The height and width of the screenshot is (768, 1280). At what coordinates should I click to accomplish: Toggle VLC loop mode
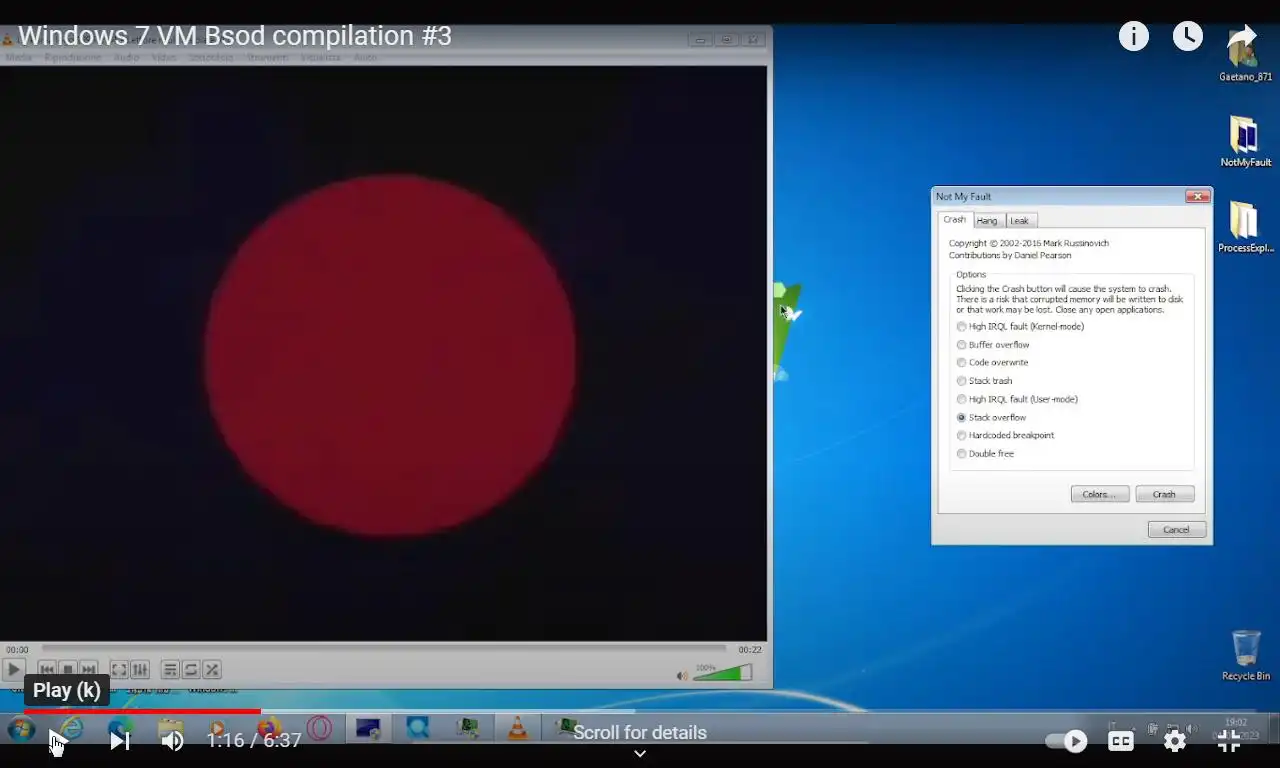coord(191,670)
